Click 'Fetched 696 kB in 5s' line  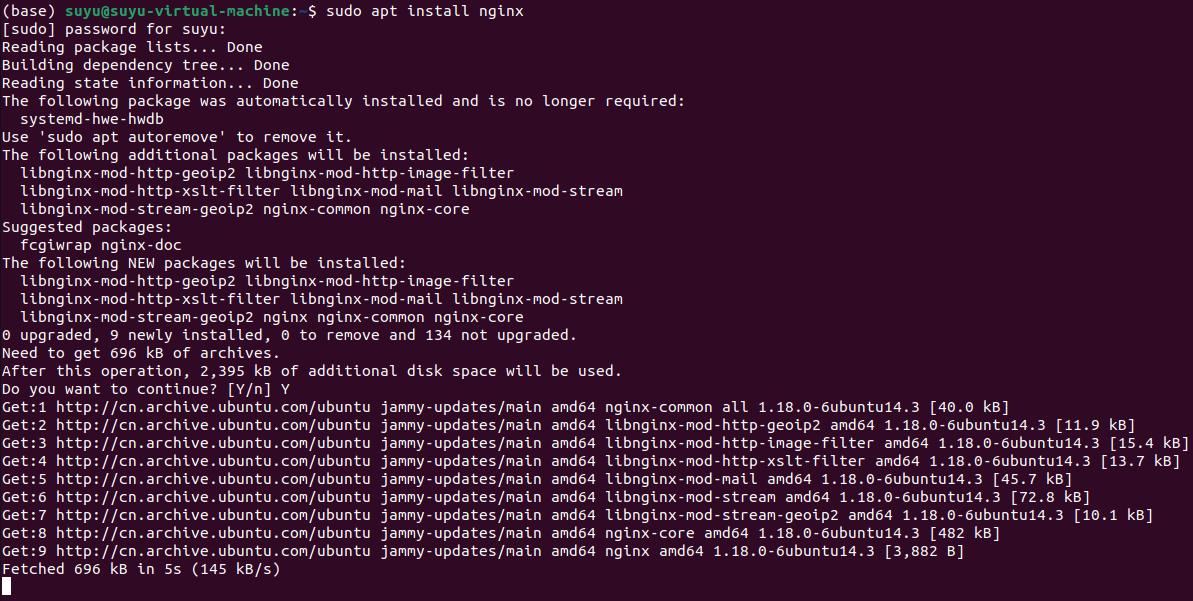point(141,569)
